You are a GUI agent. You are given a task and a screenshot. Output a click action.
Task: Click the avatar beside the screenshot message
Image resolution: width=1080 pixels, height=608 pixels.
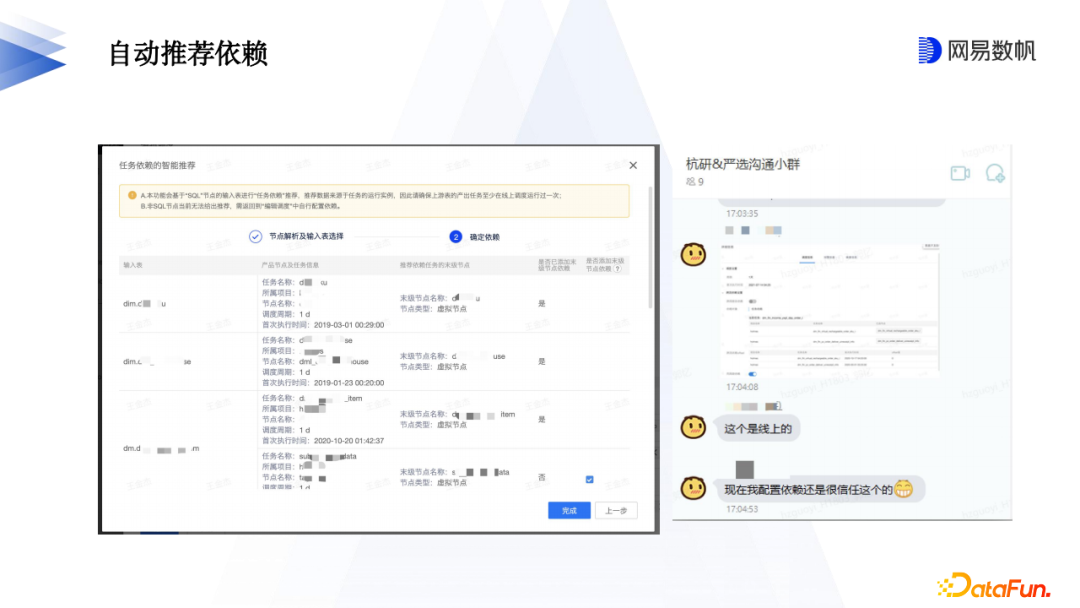(693, 254)
